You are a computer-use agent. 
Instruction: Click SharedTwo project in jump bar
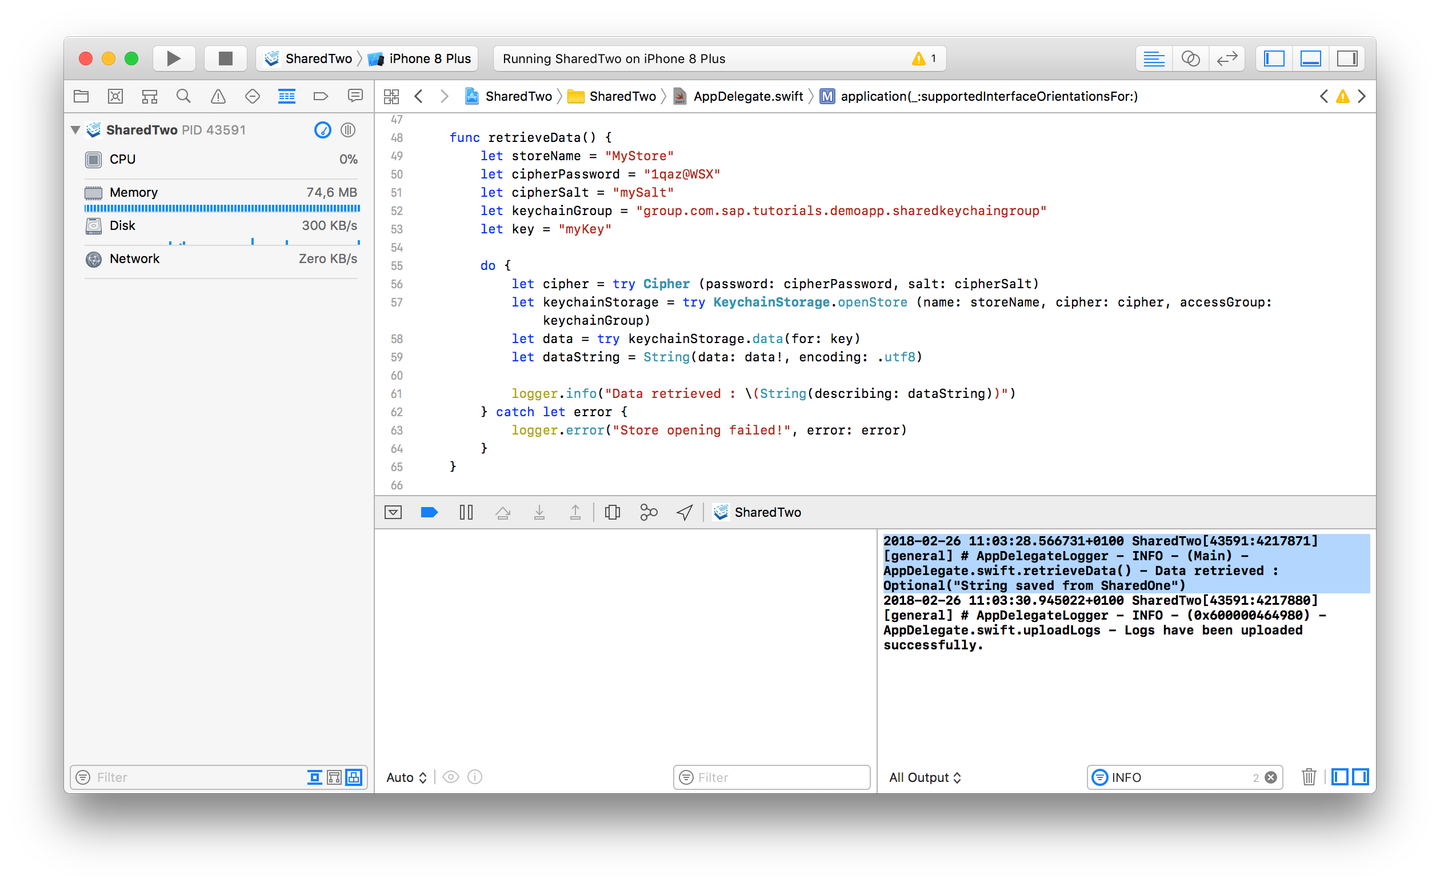(508, 96)
